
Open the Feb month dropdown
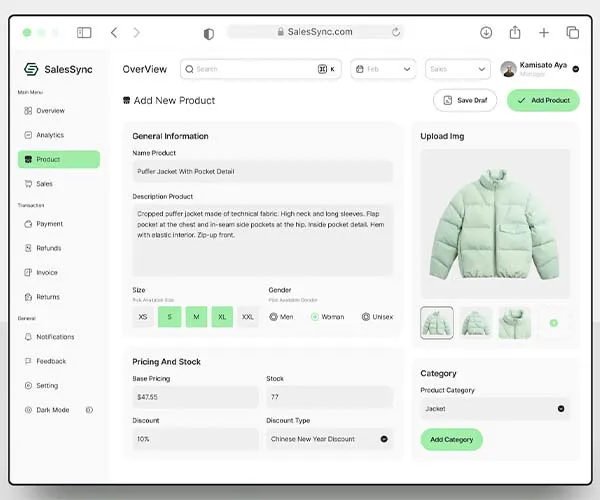pyautogui.click(x=383, y=69)
